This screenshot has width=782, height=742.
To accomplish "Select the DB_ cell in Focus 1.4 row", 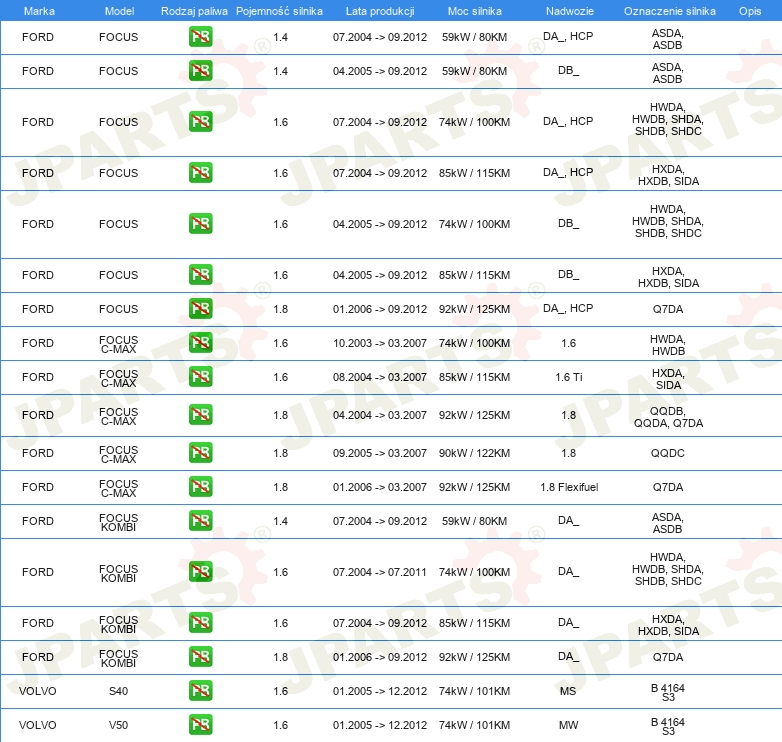I will pyautogui.click(x=568, y=71).
